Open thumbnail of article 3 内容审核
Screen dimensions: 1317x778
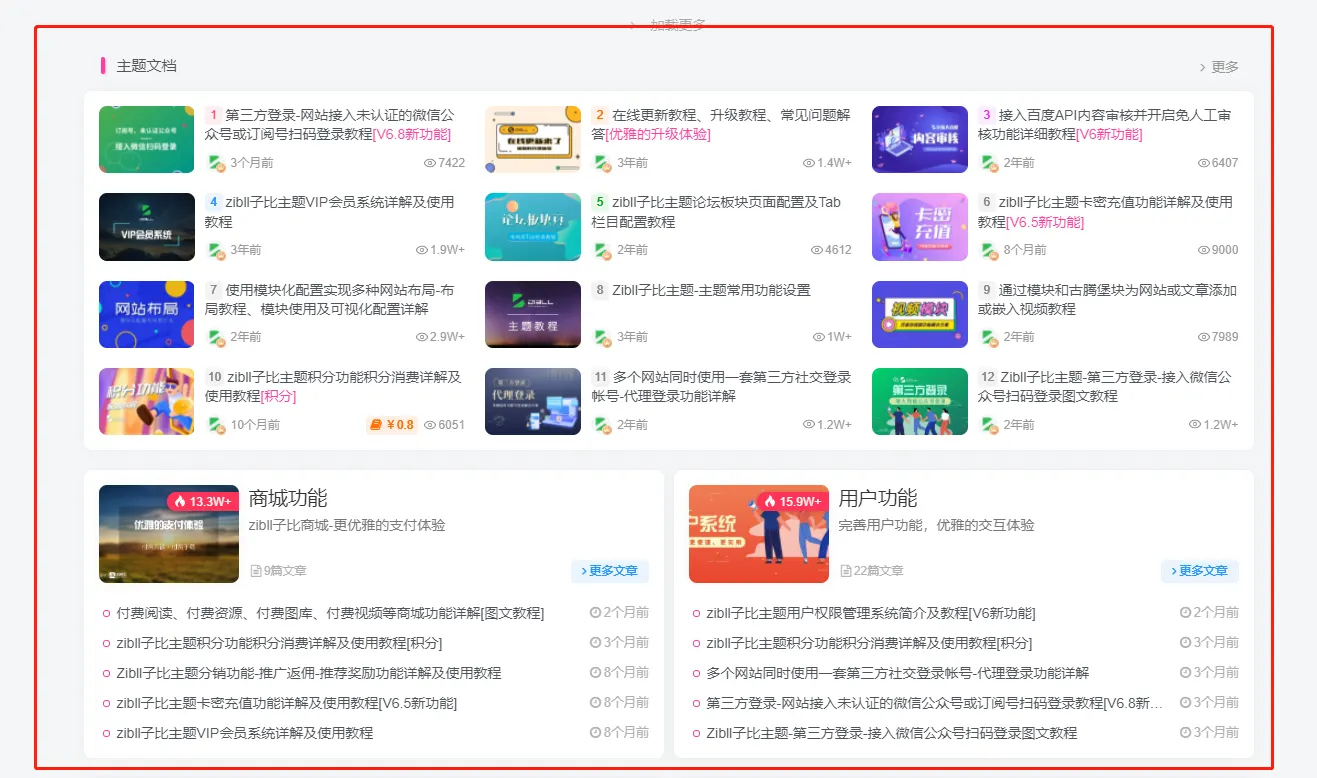(920, 140)
